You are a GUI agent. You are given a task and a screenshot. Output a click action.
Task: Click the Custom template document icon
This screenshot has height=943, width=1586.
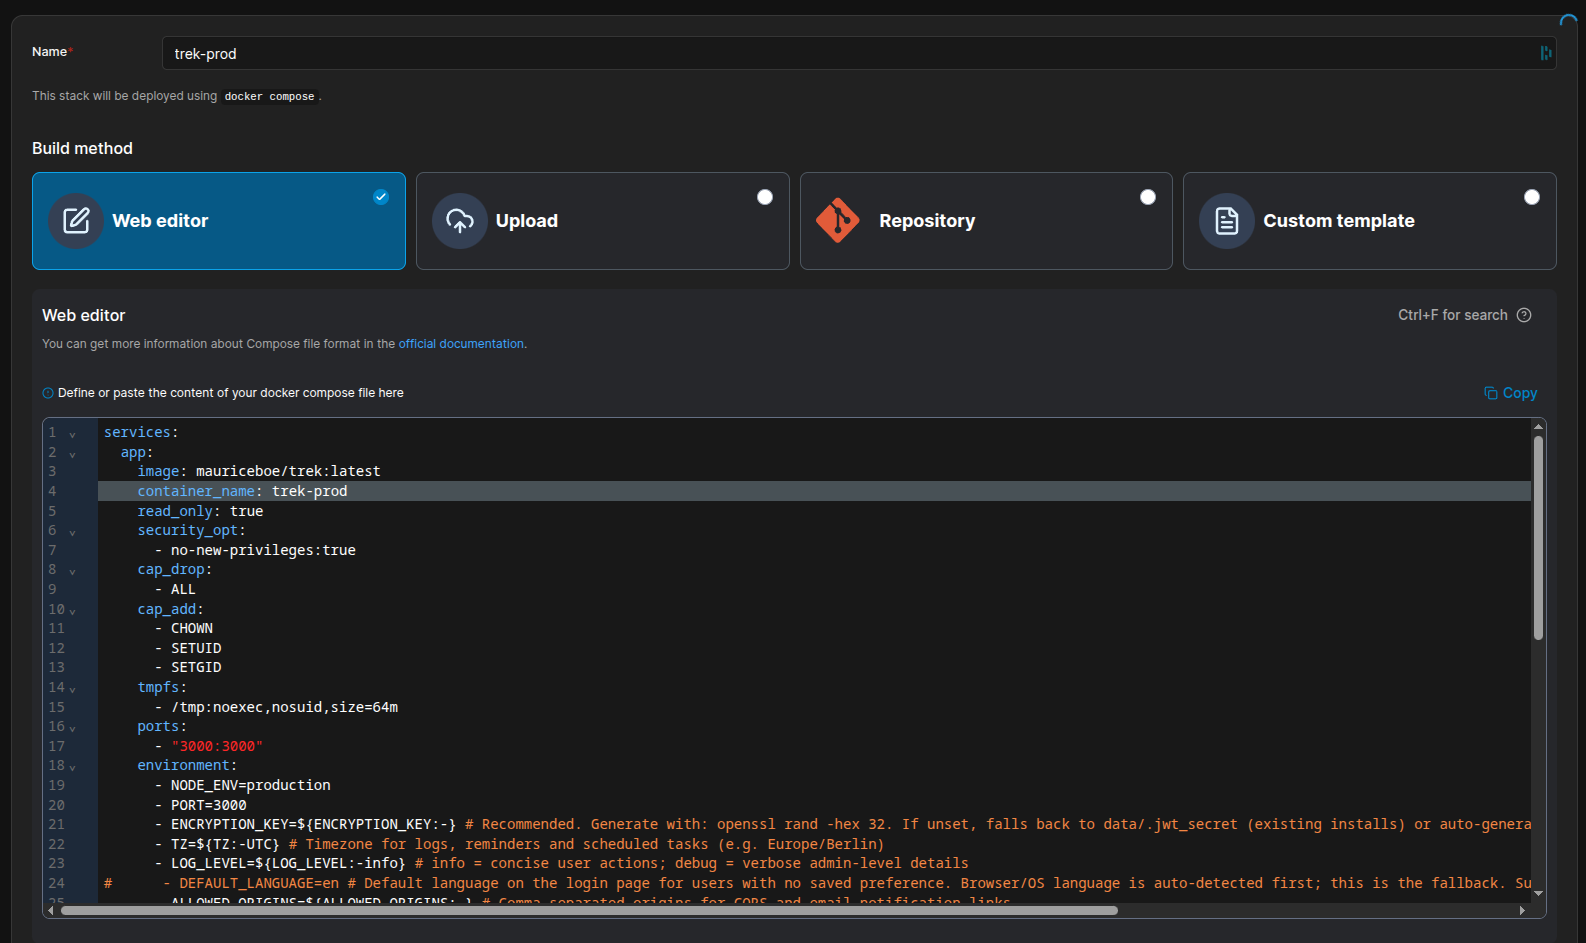point(1227,221)
